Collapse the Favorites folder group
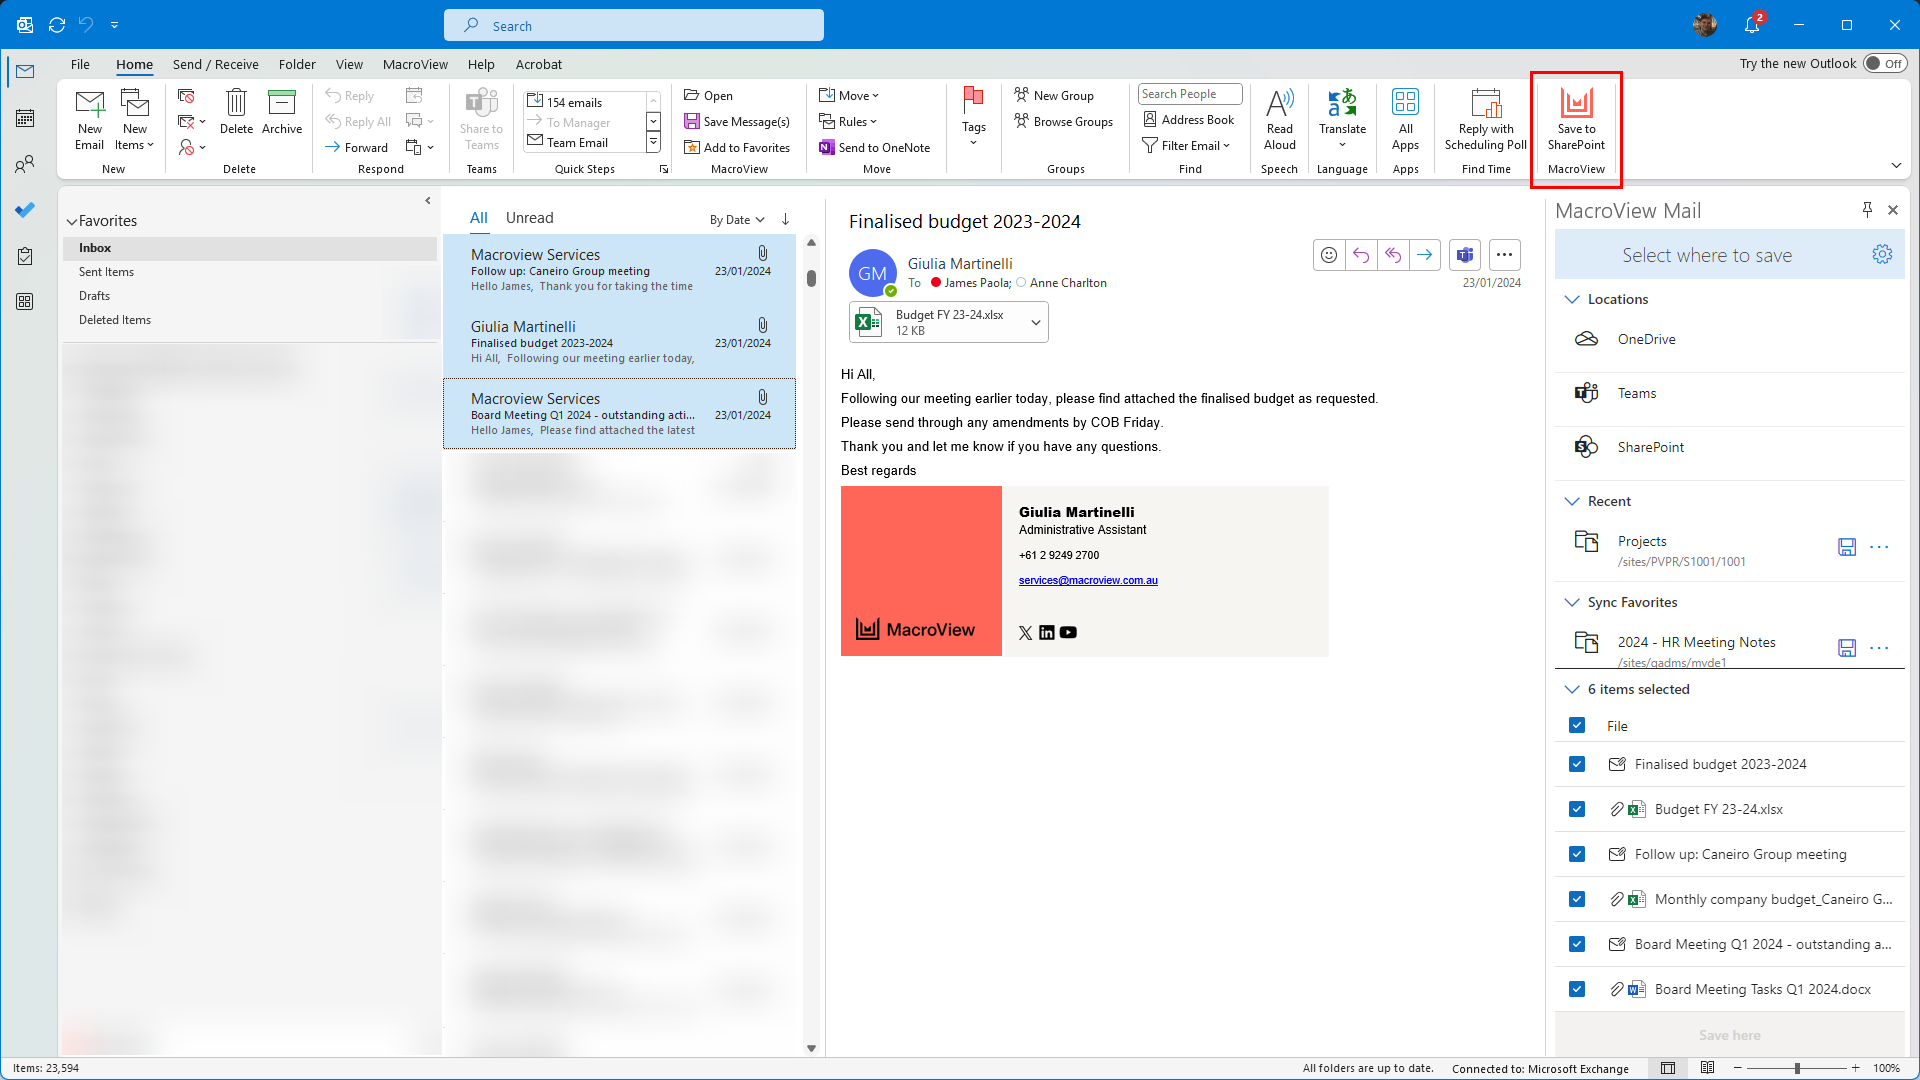 (72, 221)
